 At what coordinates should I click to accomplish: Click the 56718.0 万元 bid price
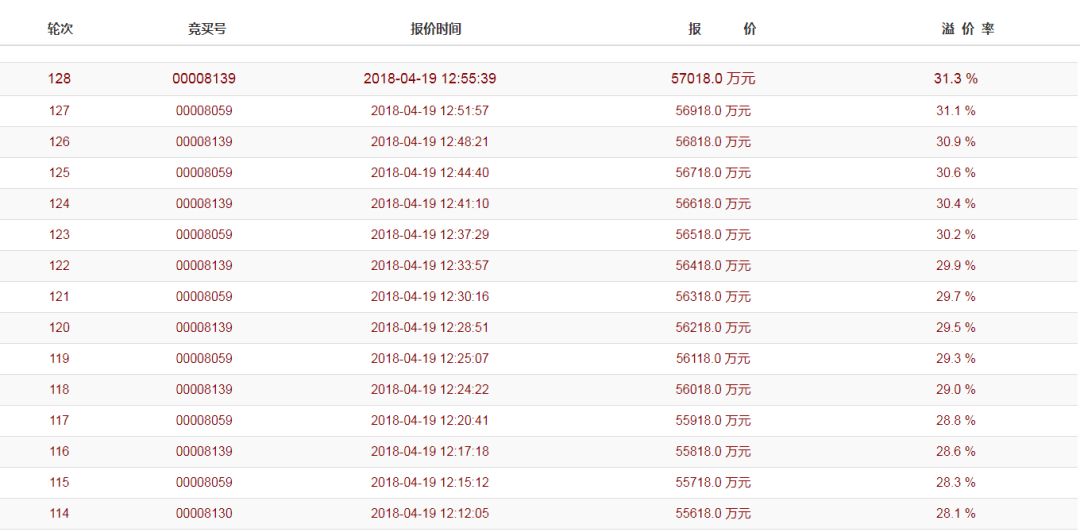pyautogui.click(x=713, y=172)
